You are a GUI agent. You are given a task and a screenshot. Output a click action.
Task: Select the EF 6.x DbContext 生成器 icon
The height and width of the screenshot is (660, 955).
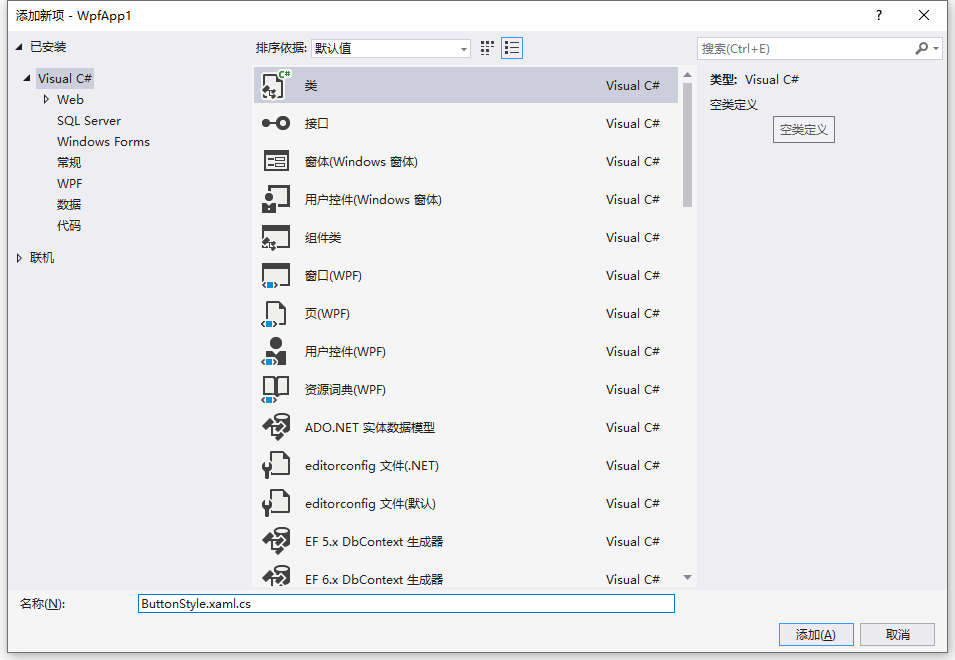276,576
